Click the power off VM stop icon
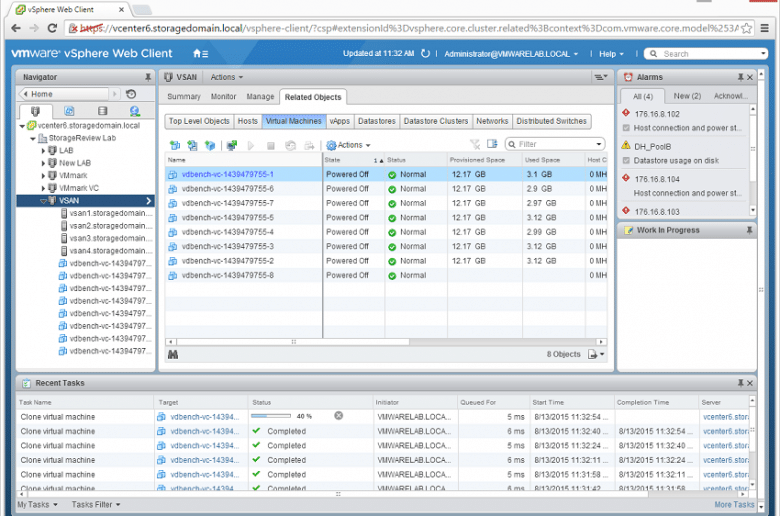 [271, 146]
